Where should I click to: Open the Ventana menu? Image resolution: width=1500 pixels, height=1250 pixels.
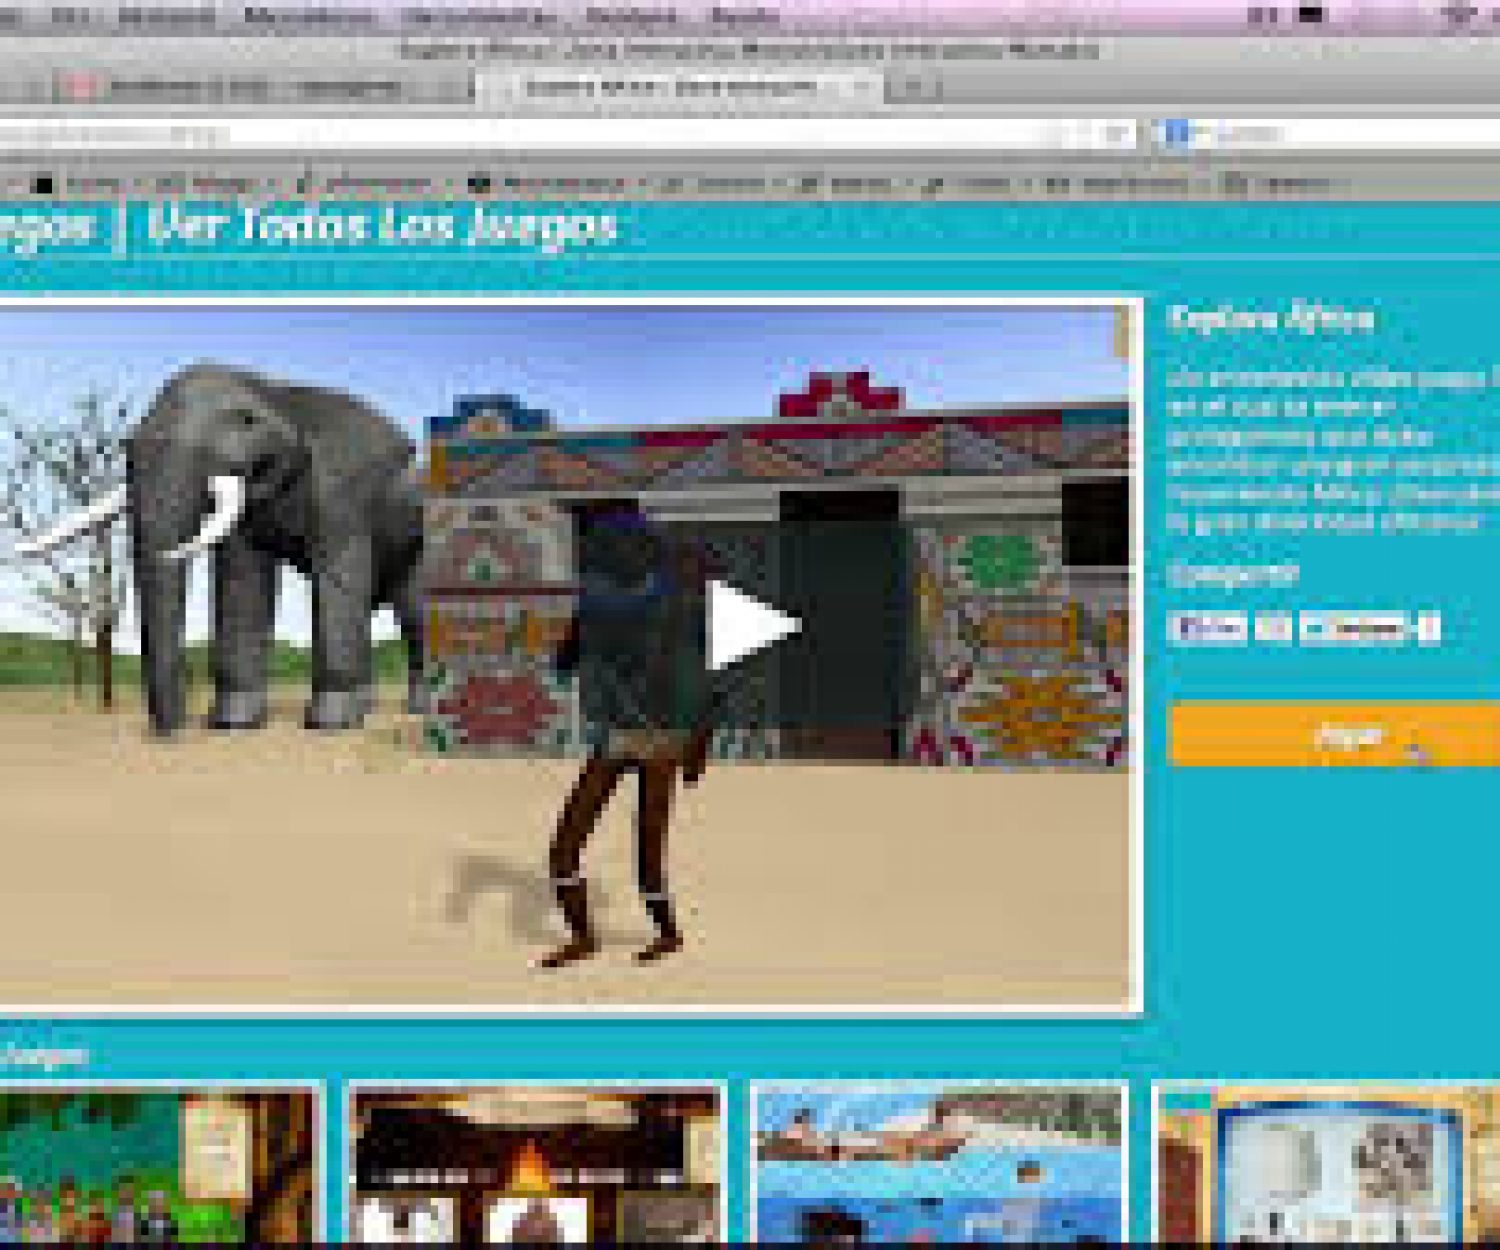click(630, 17)
